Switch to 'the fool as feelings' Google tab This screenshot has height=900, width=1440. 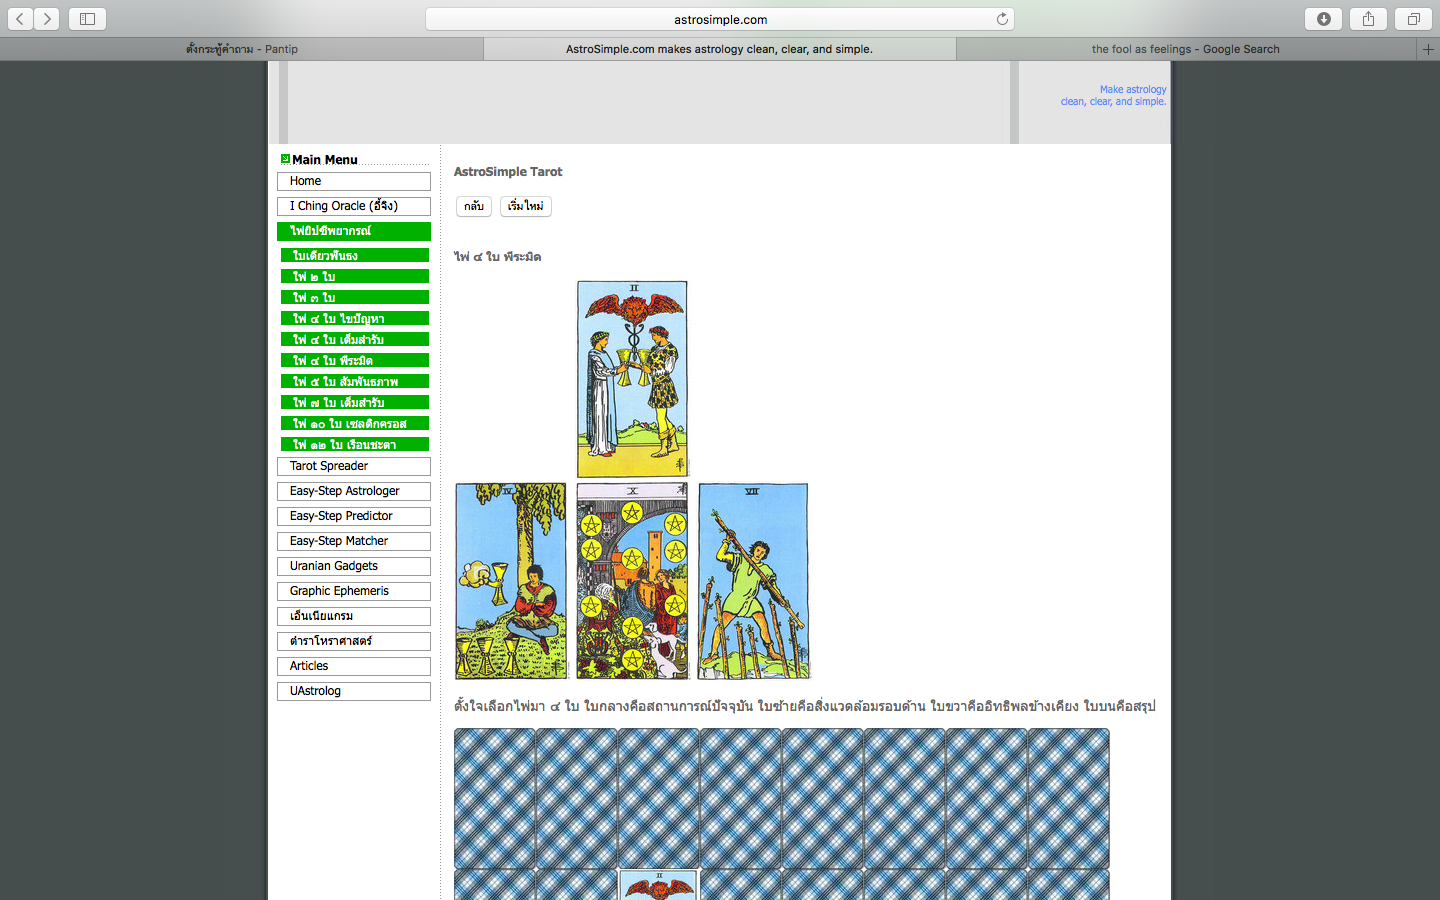1186,49
